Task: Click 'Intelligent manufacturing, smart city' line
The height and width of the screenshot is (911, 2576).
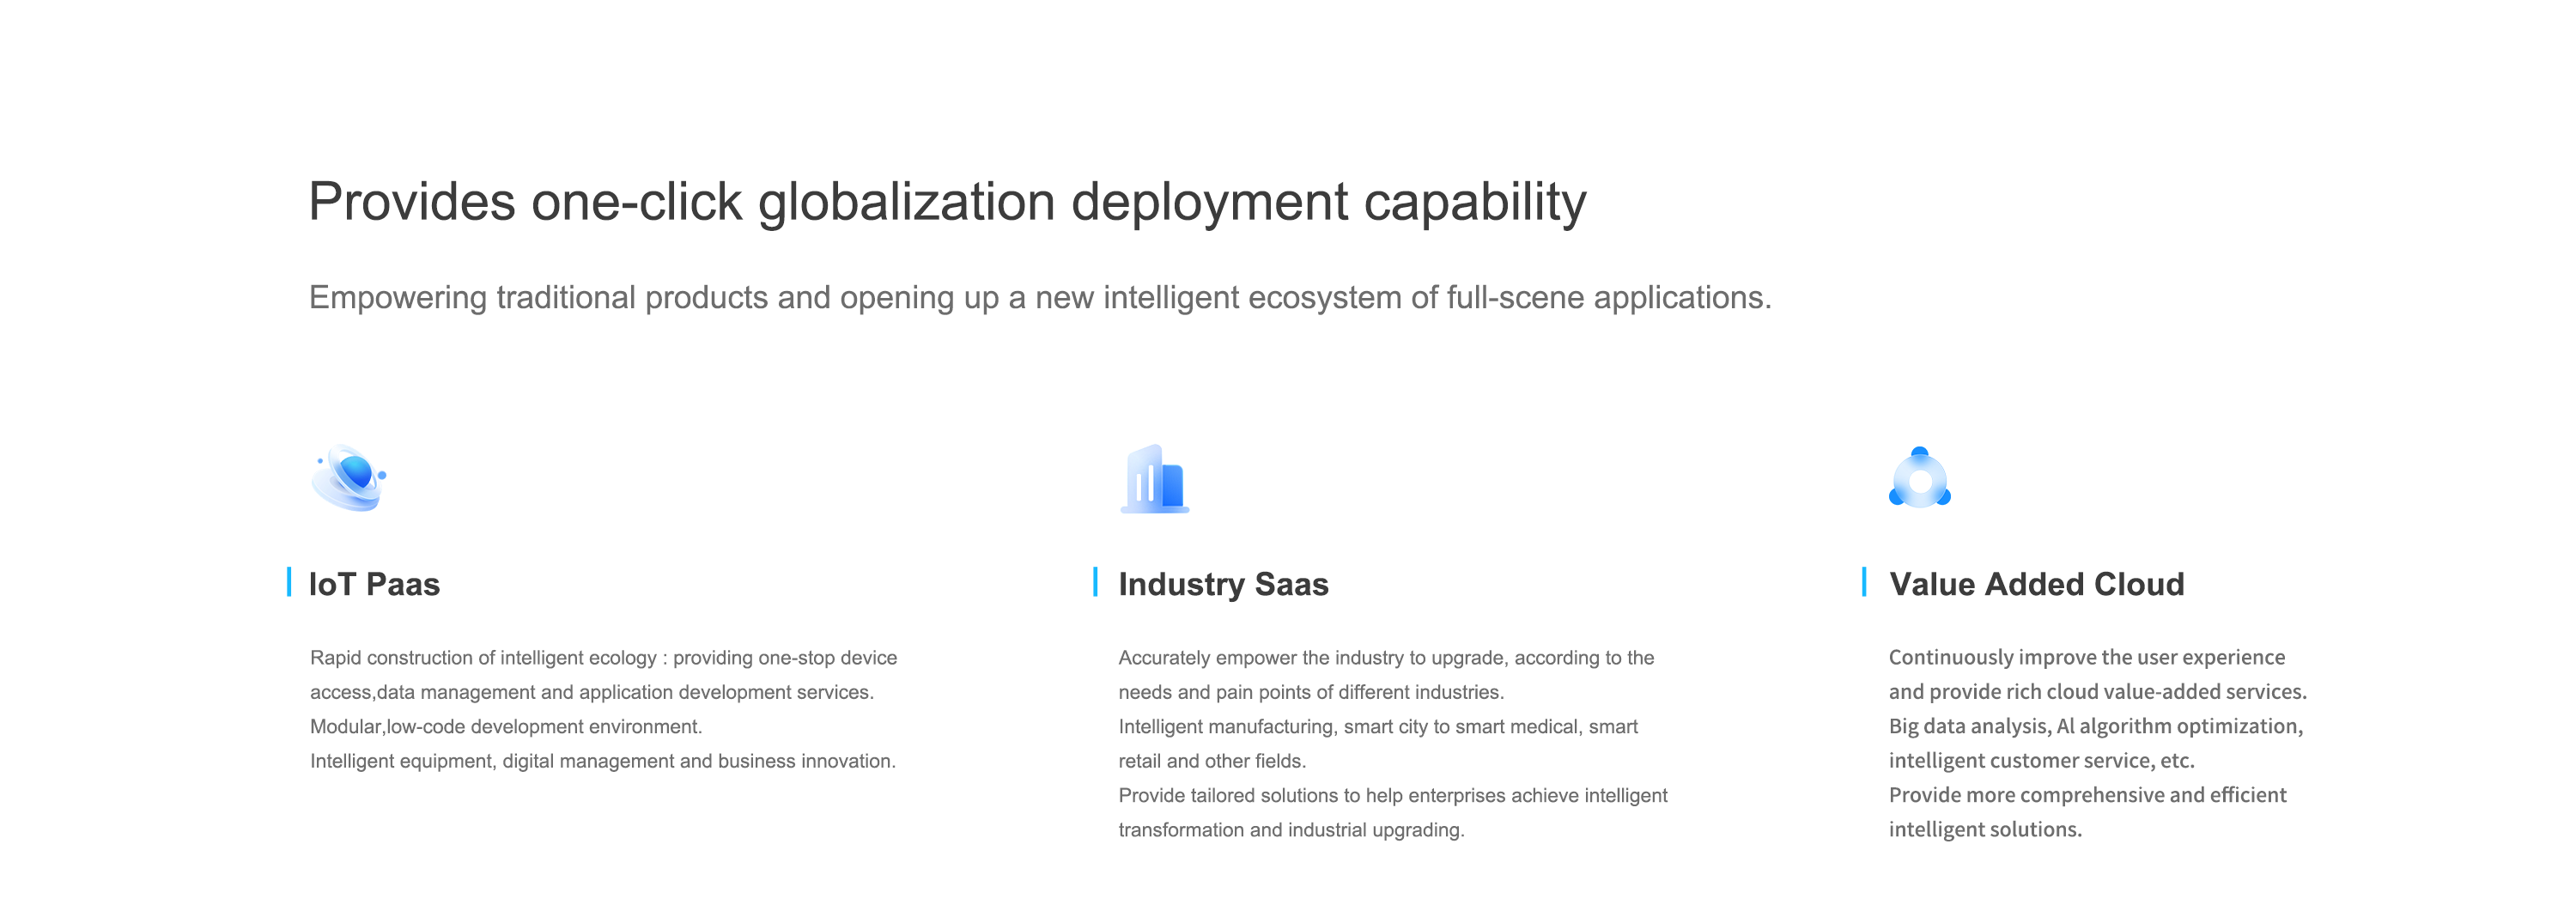Action: pyautogui.click(x=1377, y=727)
